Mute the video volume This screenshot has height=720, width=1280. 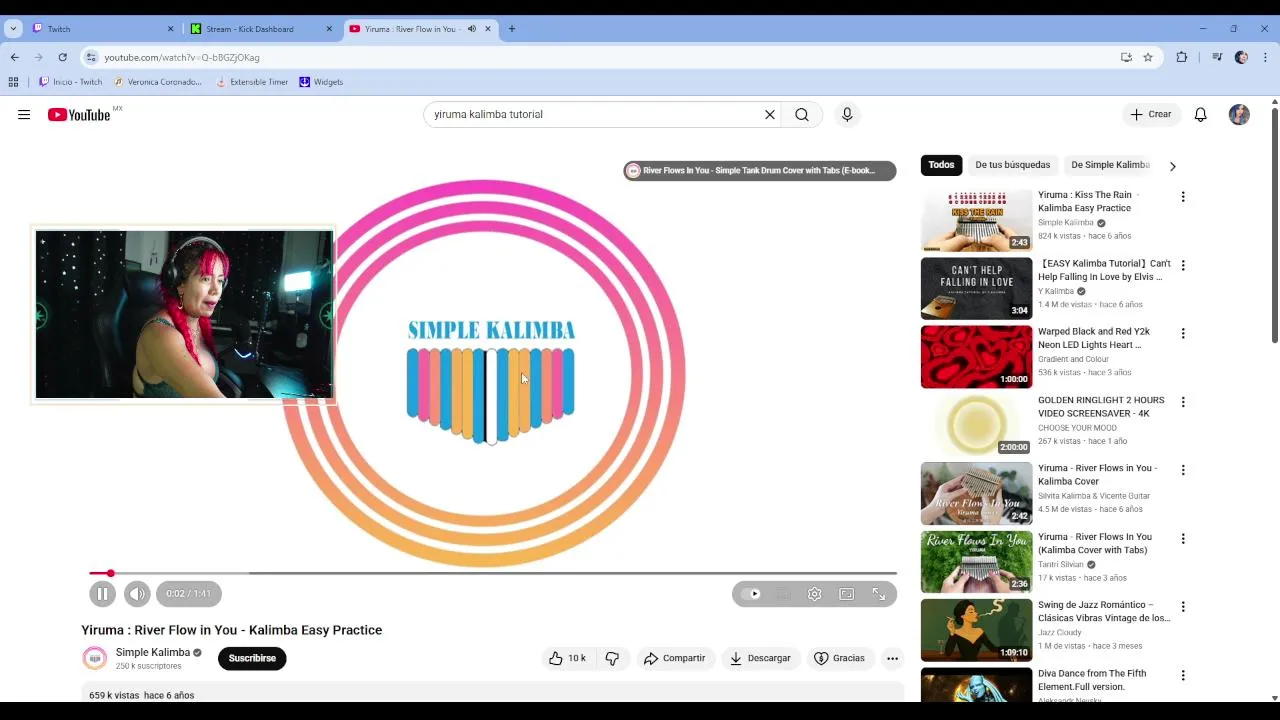pyautogui.click(x=137, y=594)
